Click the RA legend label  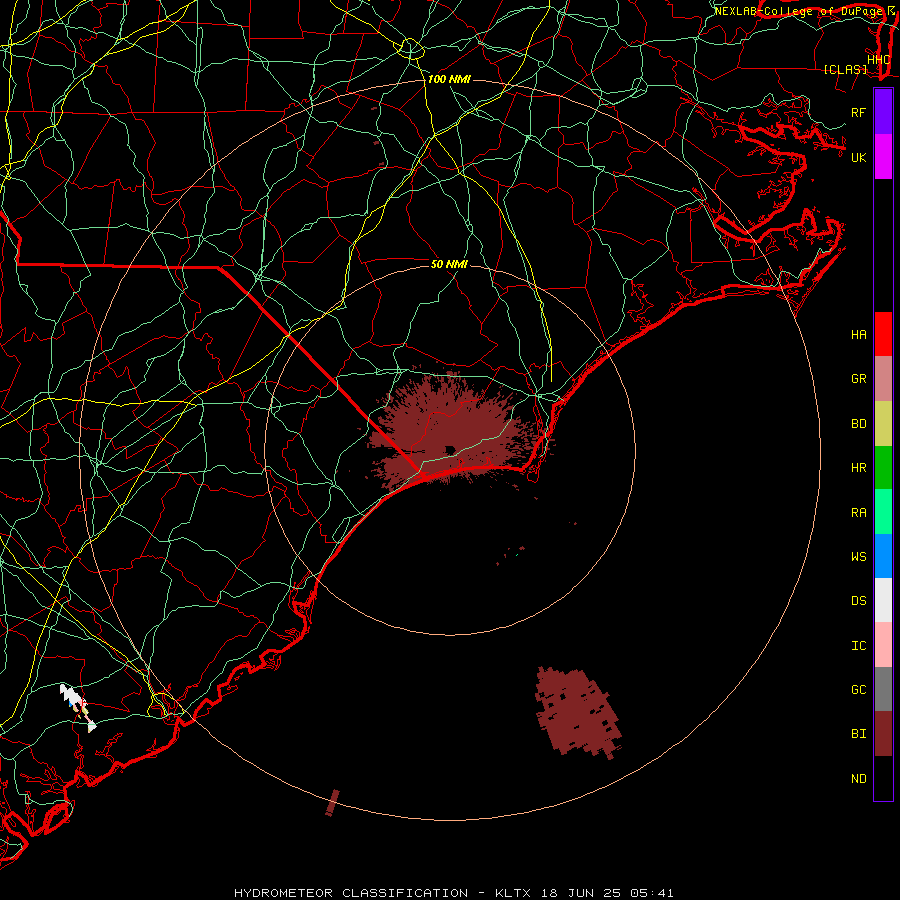pos(858,513)
